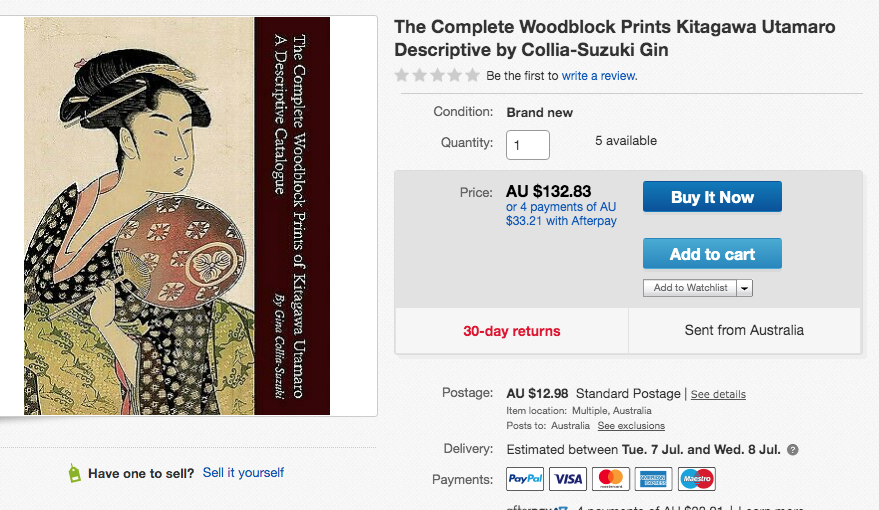Open the Sell it yourself link
The image size is (879, 510).
243,472
